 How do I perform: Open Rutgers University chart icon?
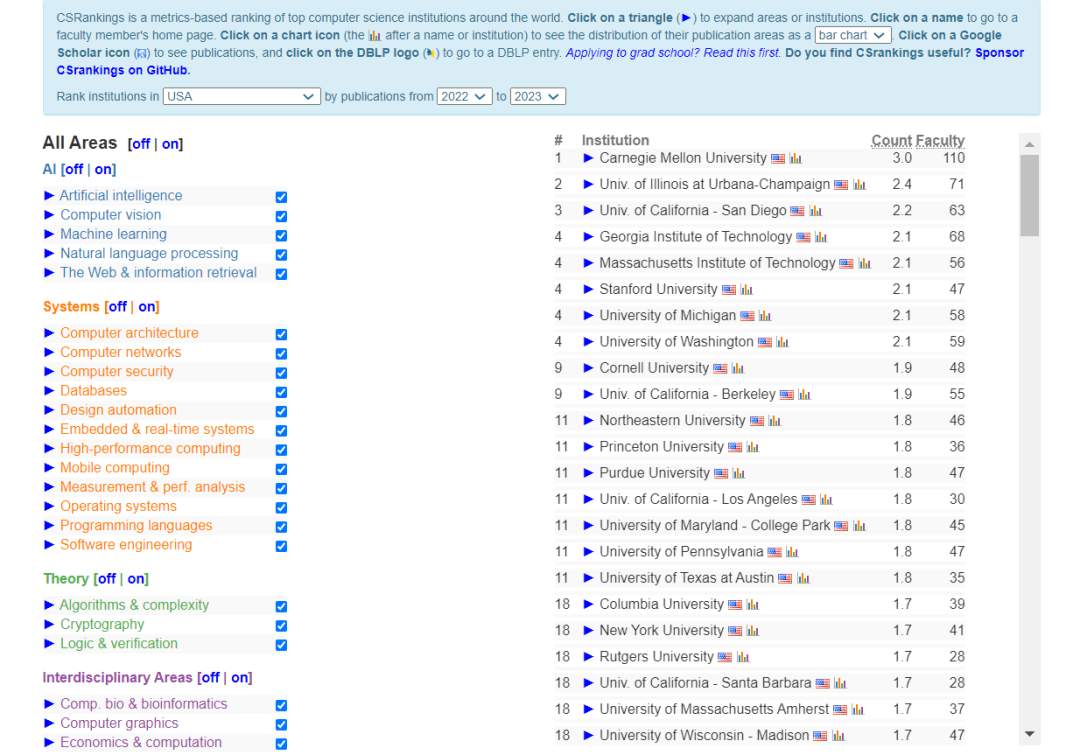click(742, 657)
